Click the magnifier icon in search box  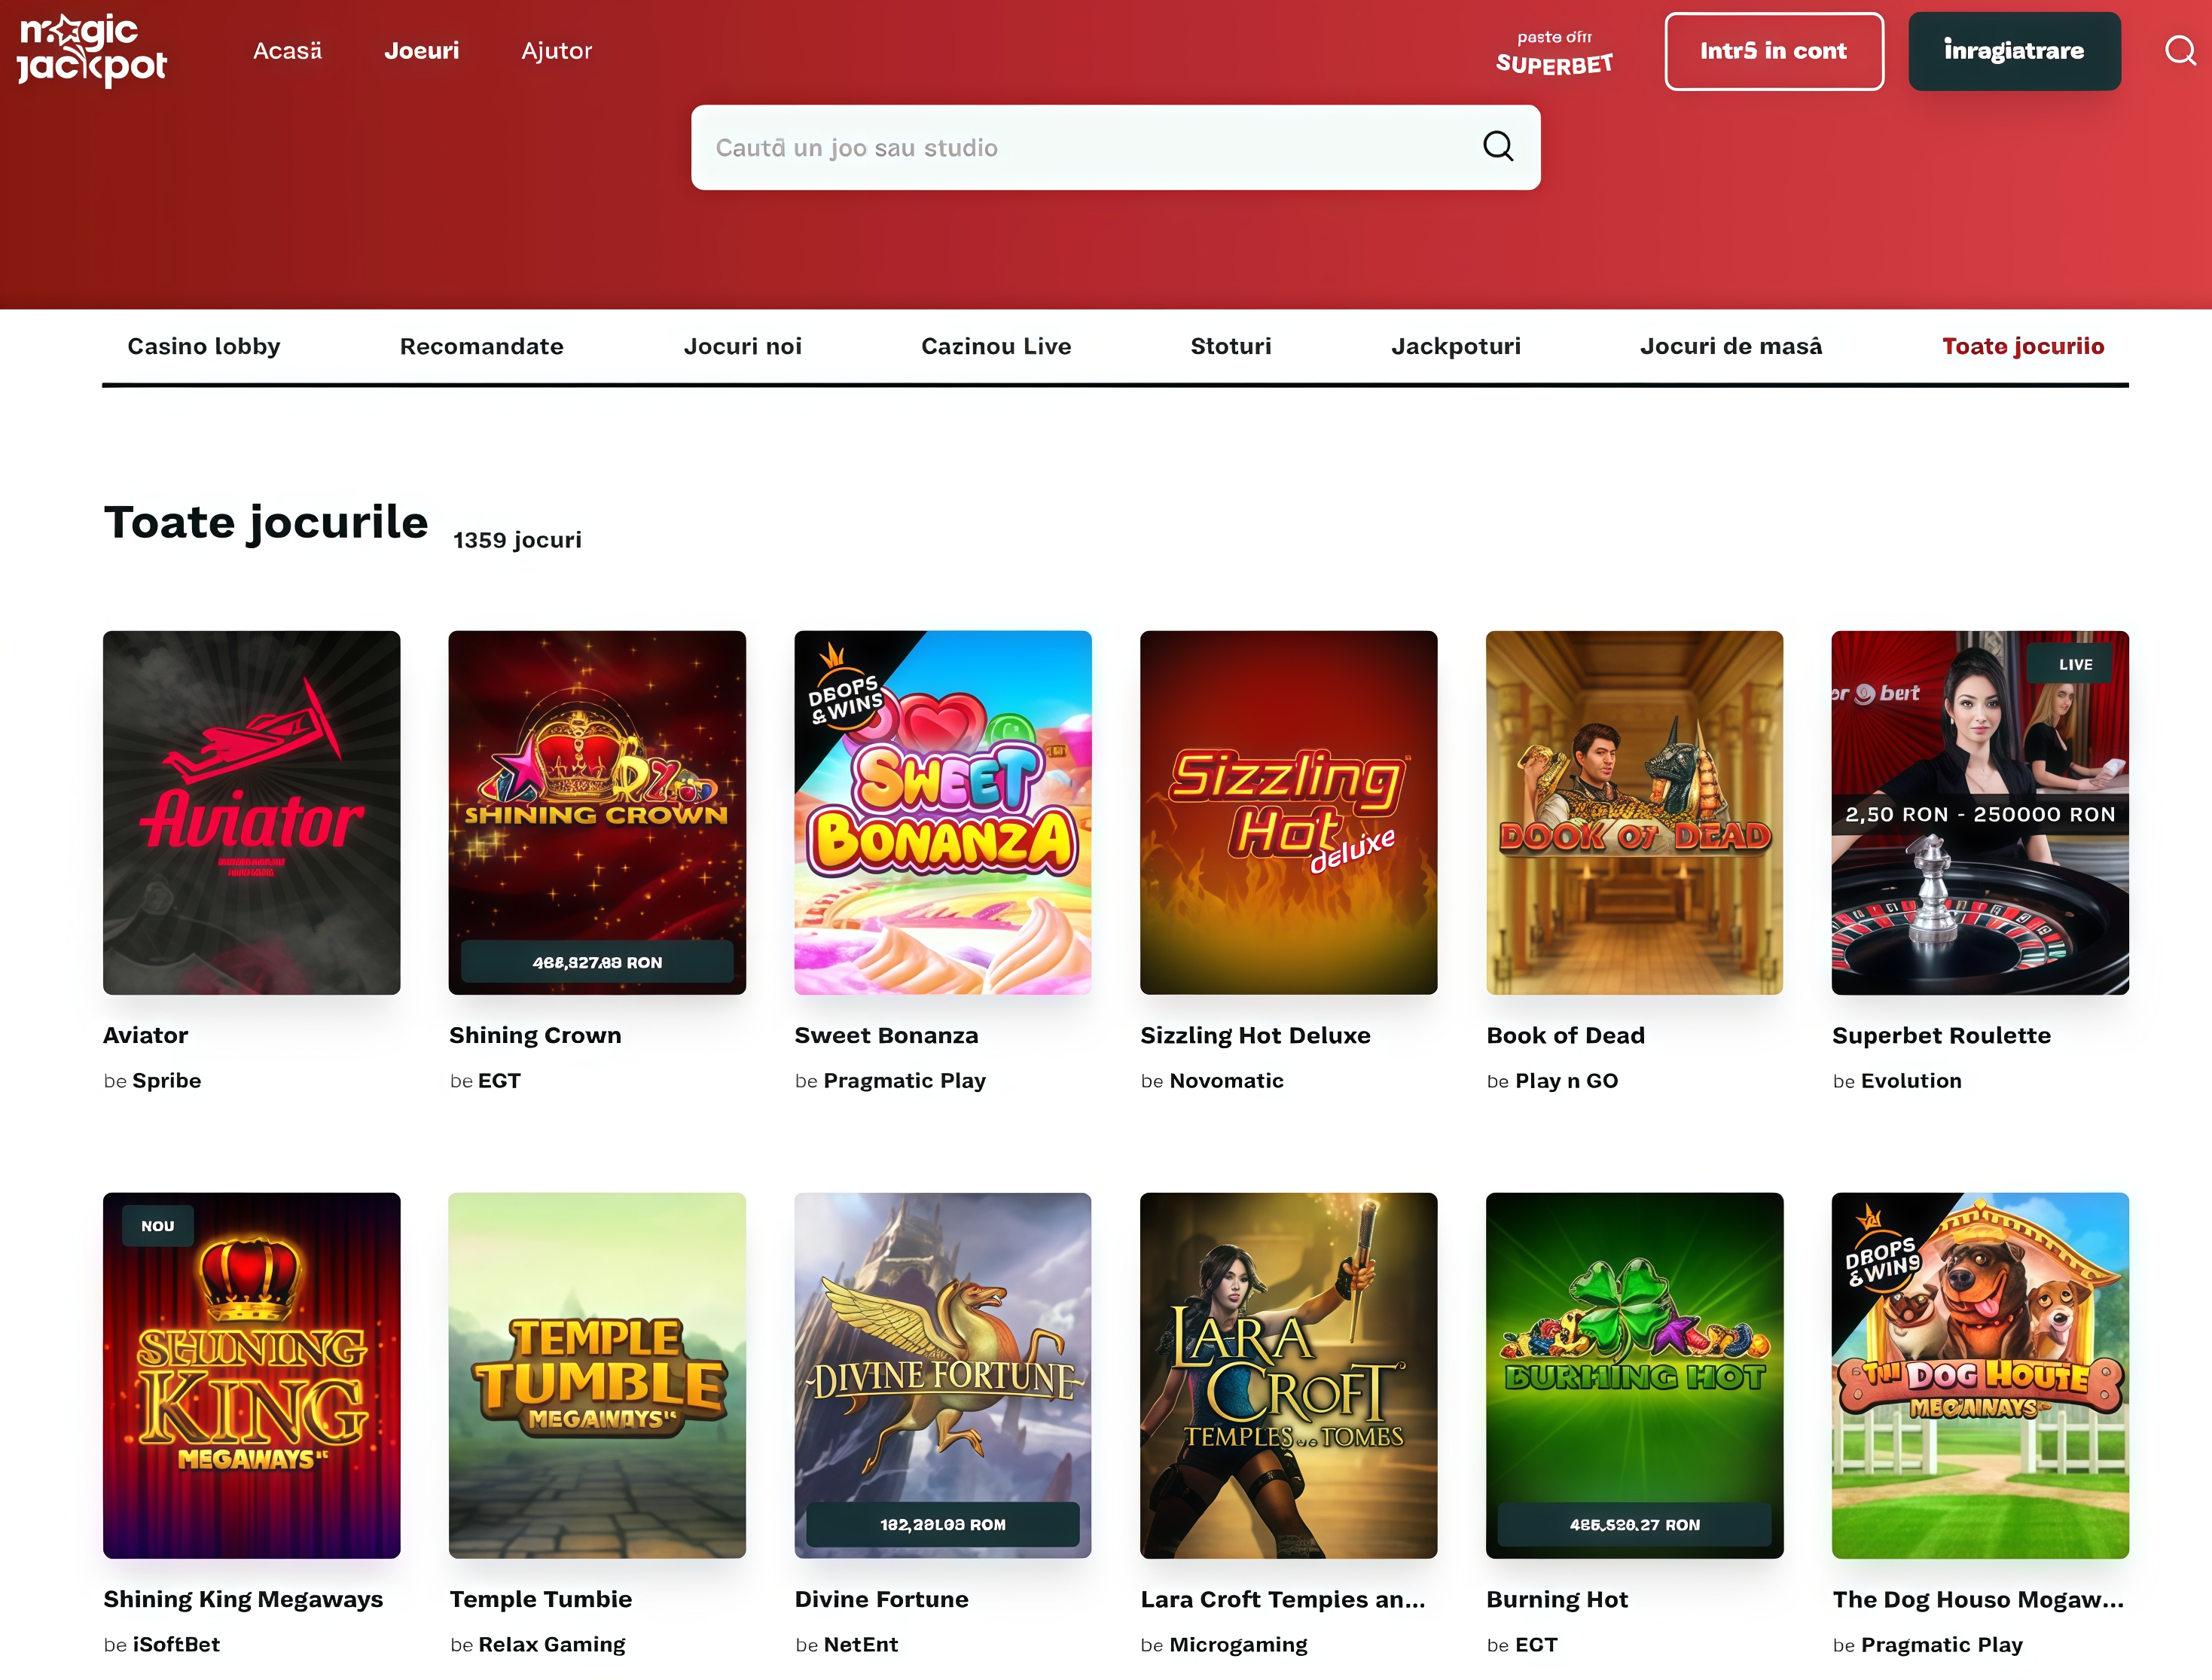pos(1497,146)
